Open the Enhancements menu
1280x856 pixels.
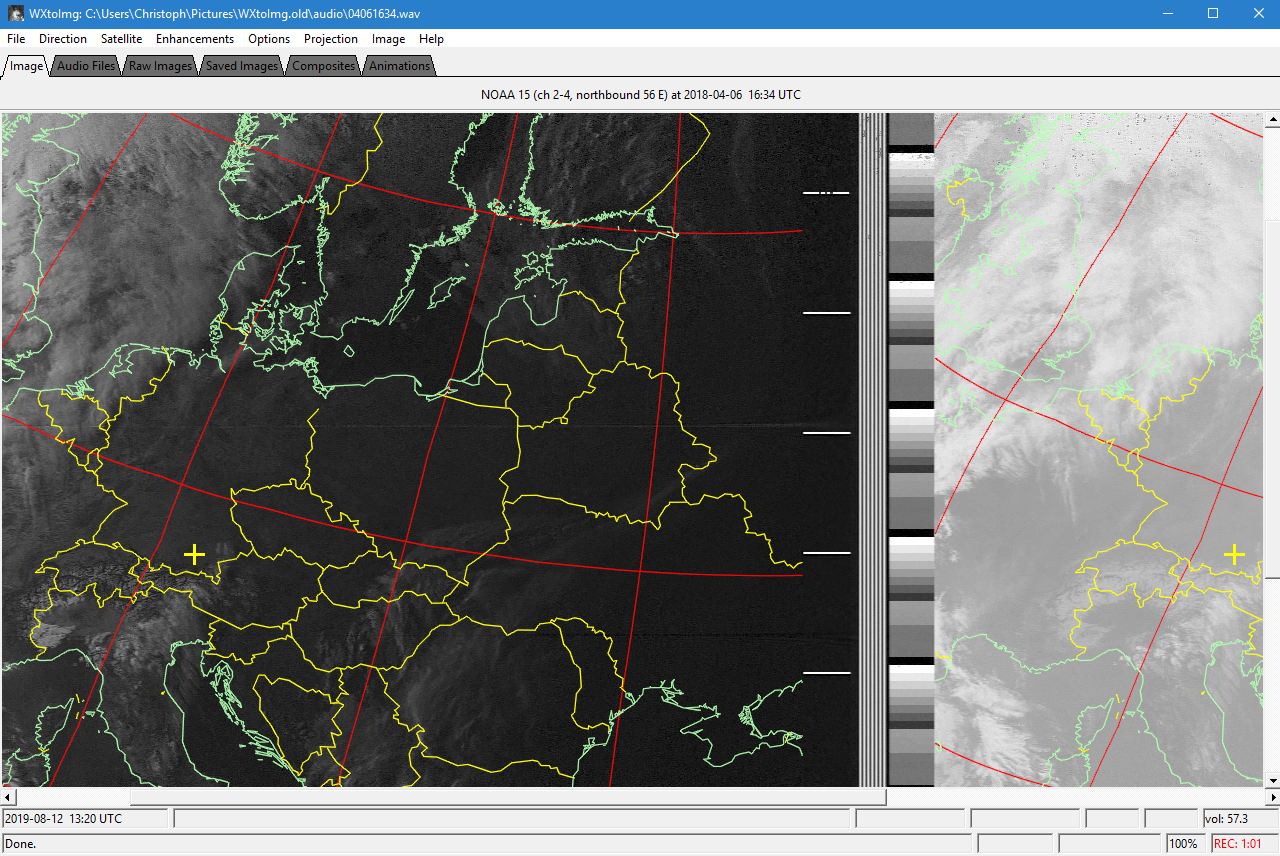point(194,39)
